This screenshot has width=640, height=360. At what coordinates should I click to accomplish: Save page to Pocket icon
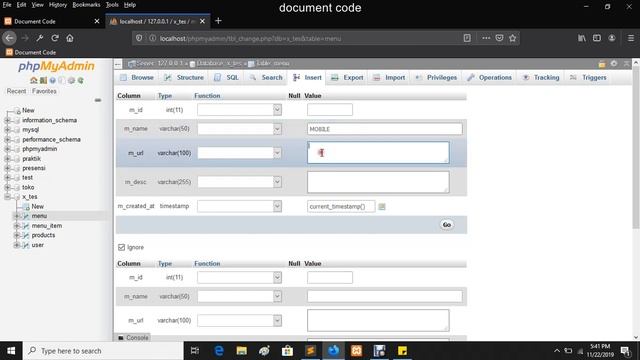(499, 38)
